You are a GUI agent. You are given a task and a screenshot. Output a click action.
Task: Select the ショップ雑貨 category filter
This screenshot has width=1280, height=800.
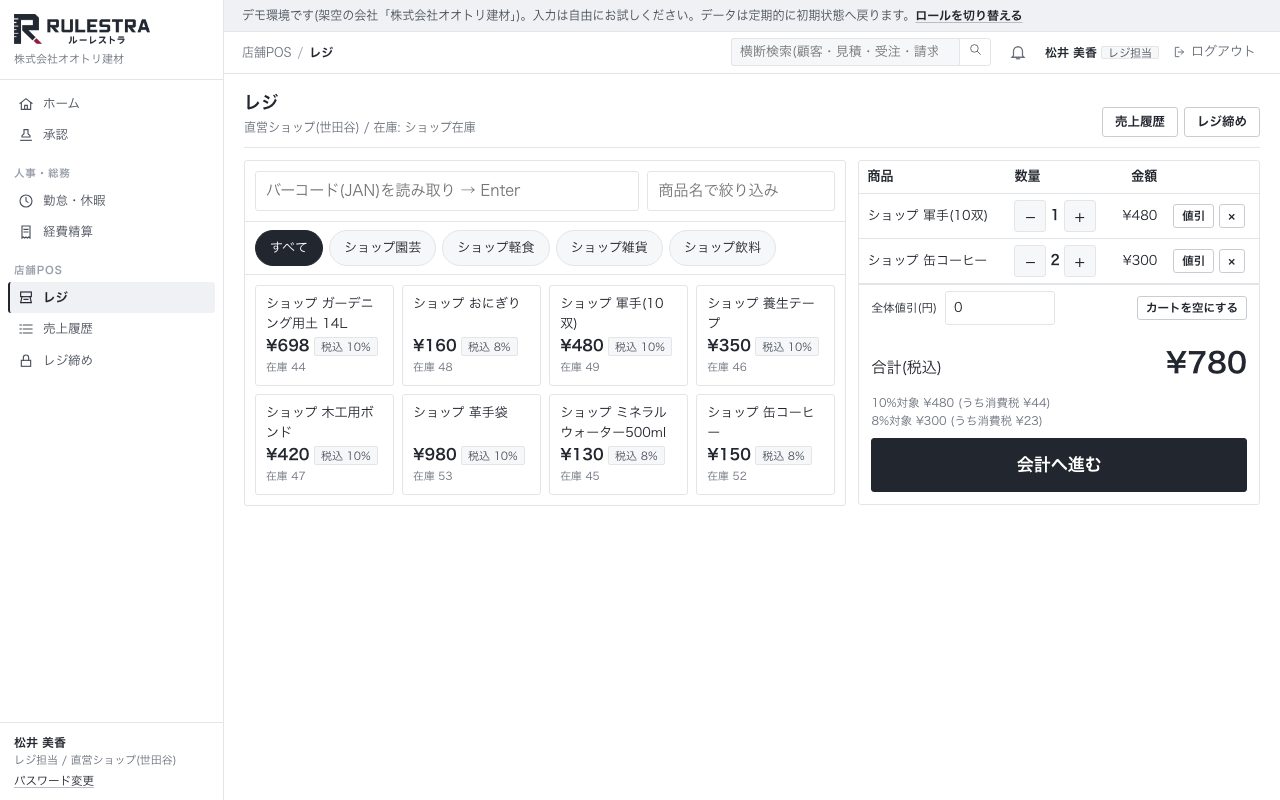click(609, 248)
